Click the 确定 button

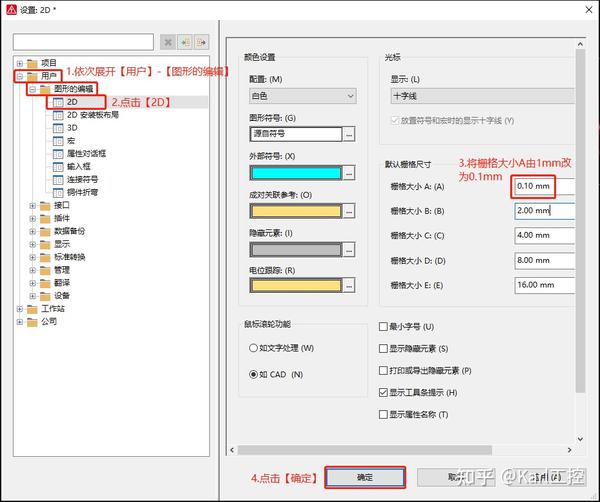(x=365, y=477)
